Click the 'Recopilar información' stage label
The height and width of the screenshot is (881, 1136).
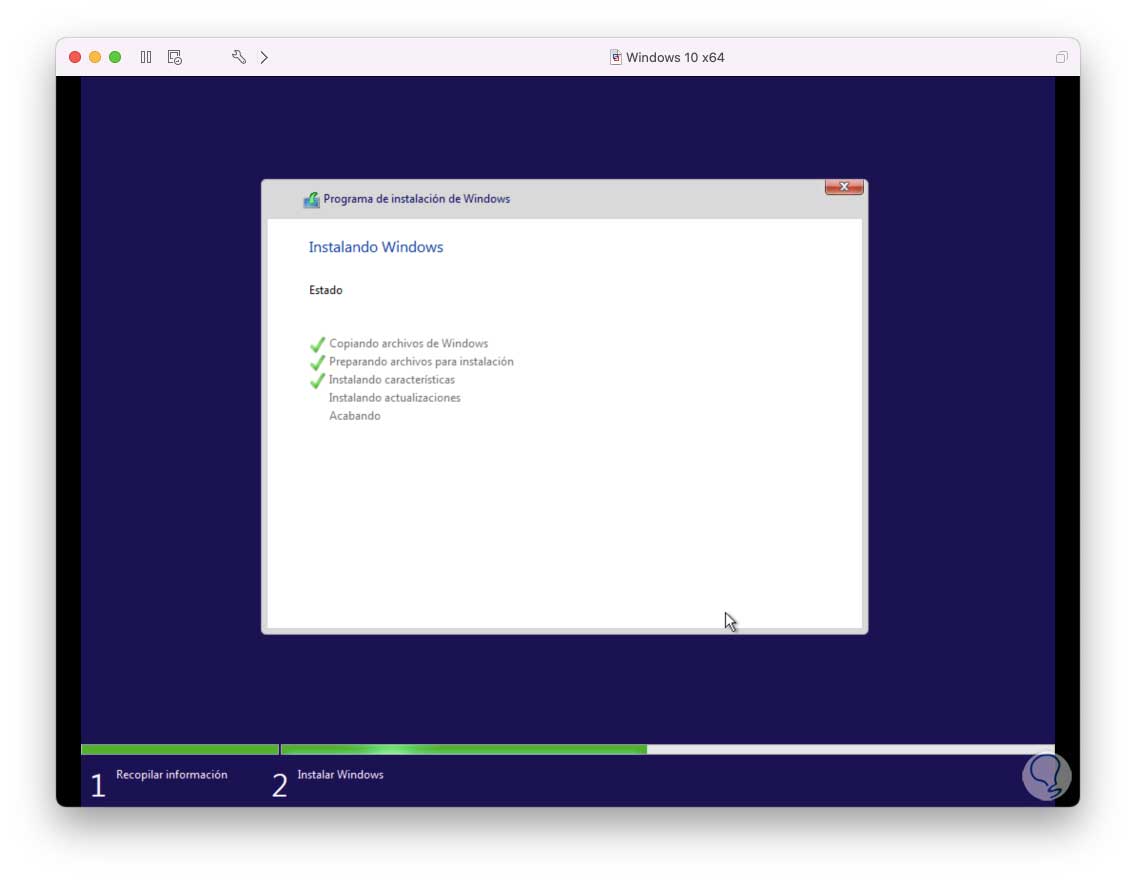pyautogui.click(x=172, y=774)
